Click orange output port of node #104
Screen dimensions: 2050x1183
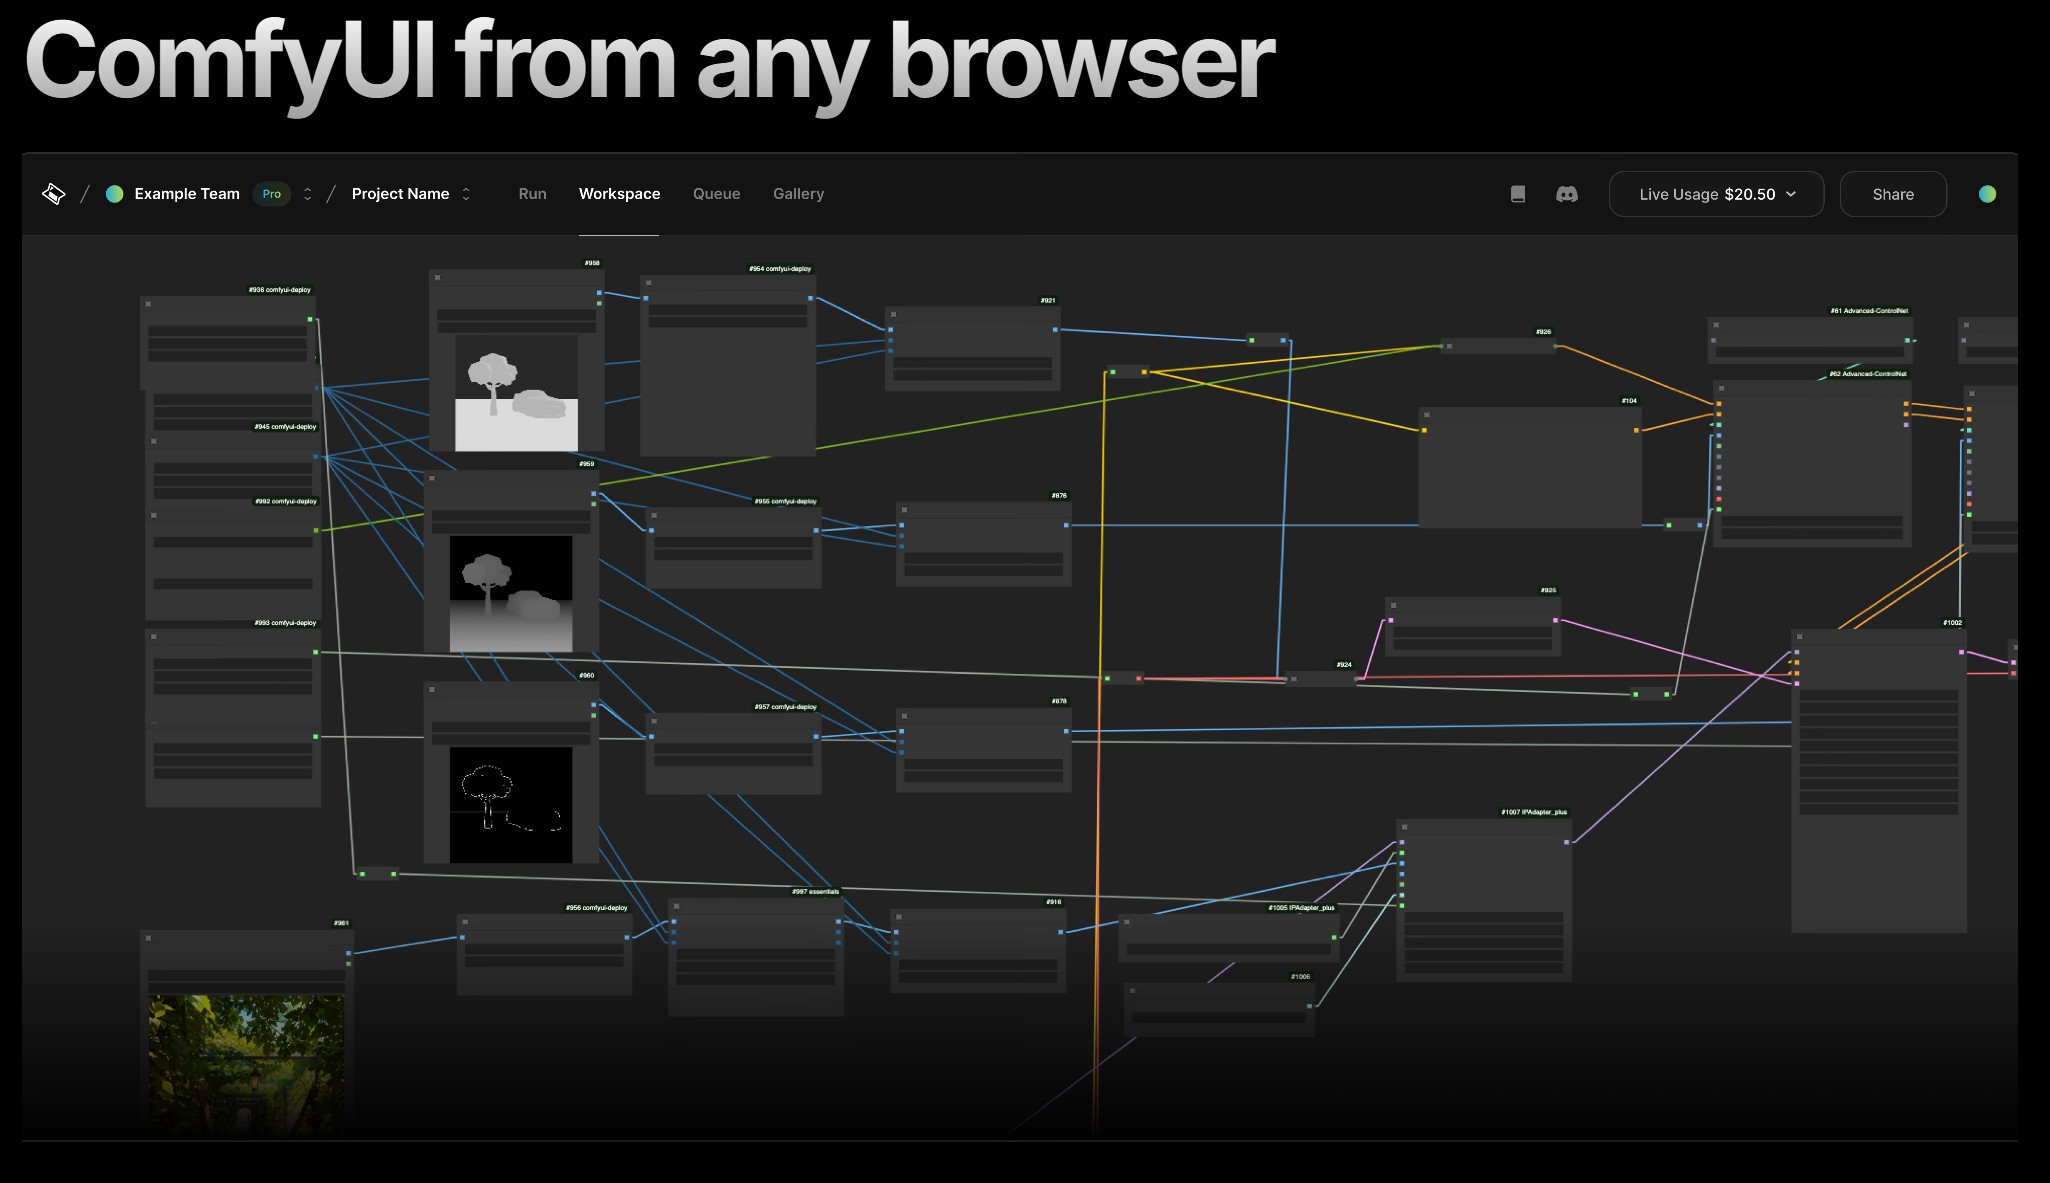click(x=1636, y=431)
